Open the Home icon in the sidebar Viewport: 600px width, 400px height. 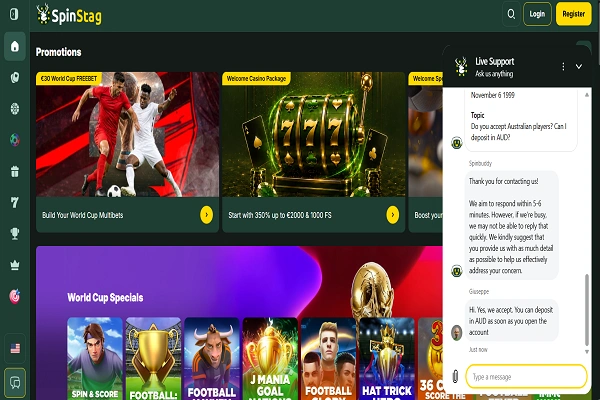pyautogui.click(x=15, y=46)
